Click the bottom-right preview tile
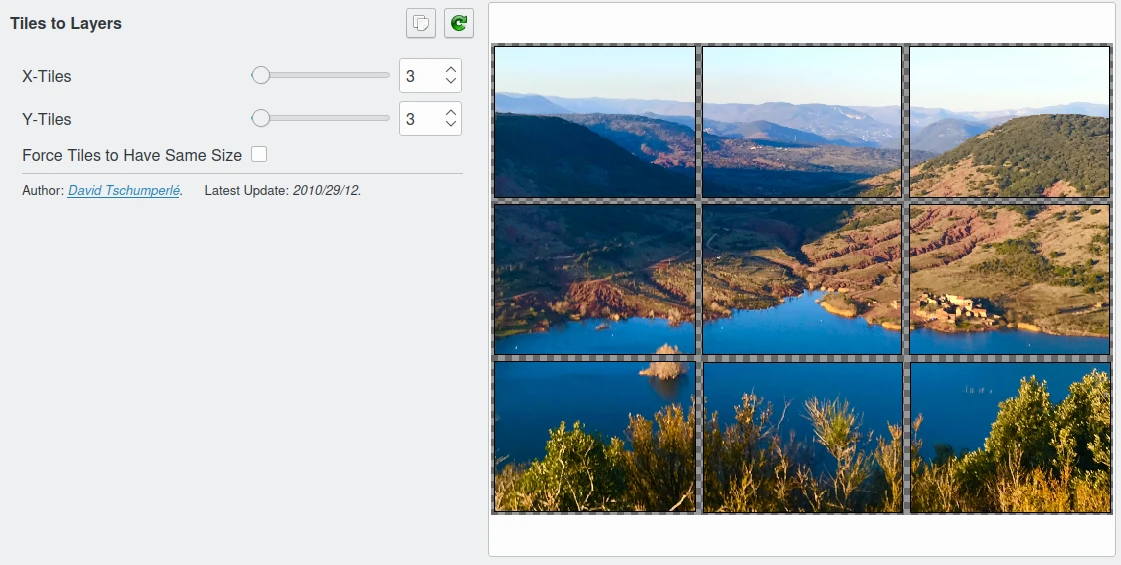The image size is (1121, 565). coord(1009,437)
